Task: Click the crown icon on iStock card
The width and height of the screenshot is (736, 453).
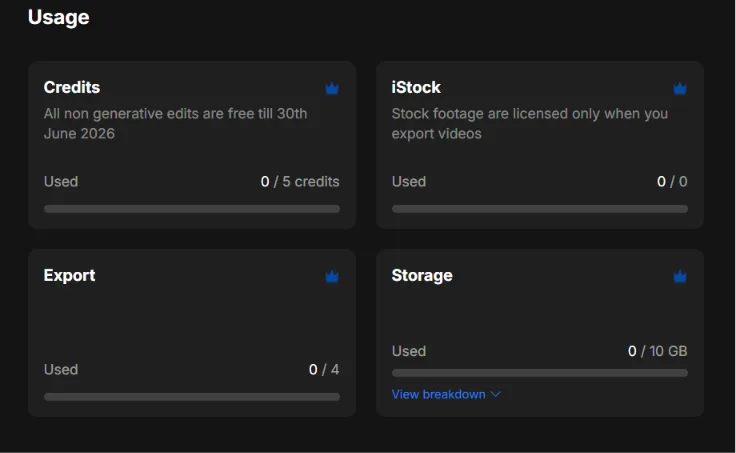Action: click(680, 88)
